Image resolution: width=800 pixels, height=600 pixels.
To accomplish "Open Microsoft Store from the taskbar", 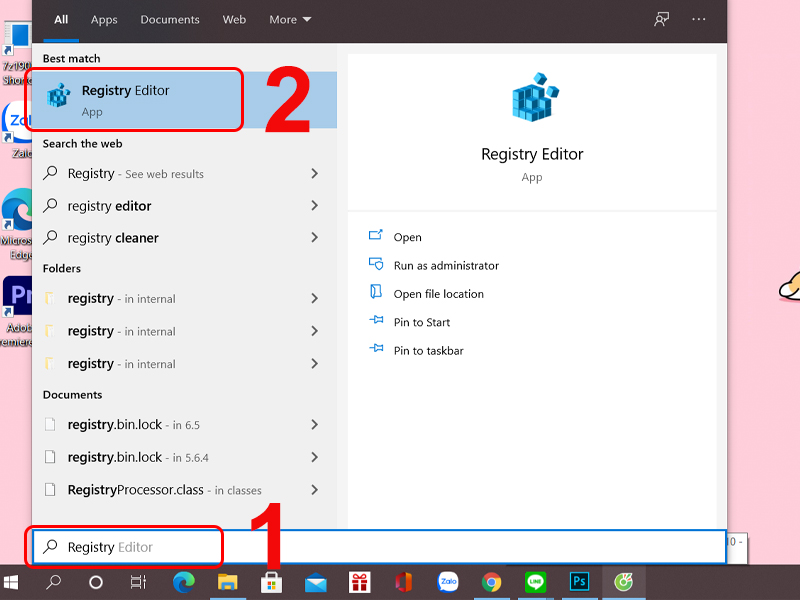I will pos(271,582).
